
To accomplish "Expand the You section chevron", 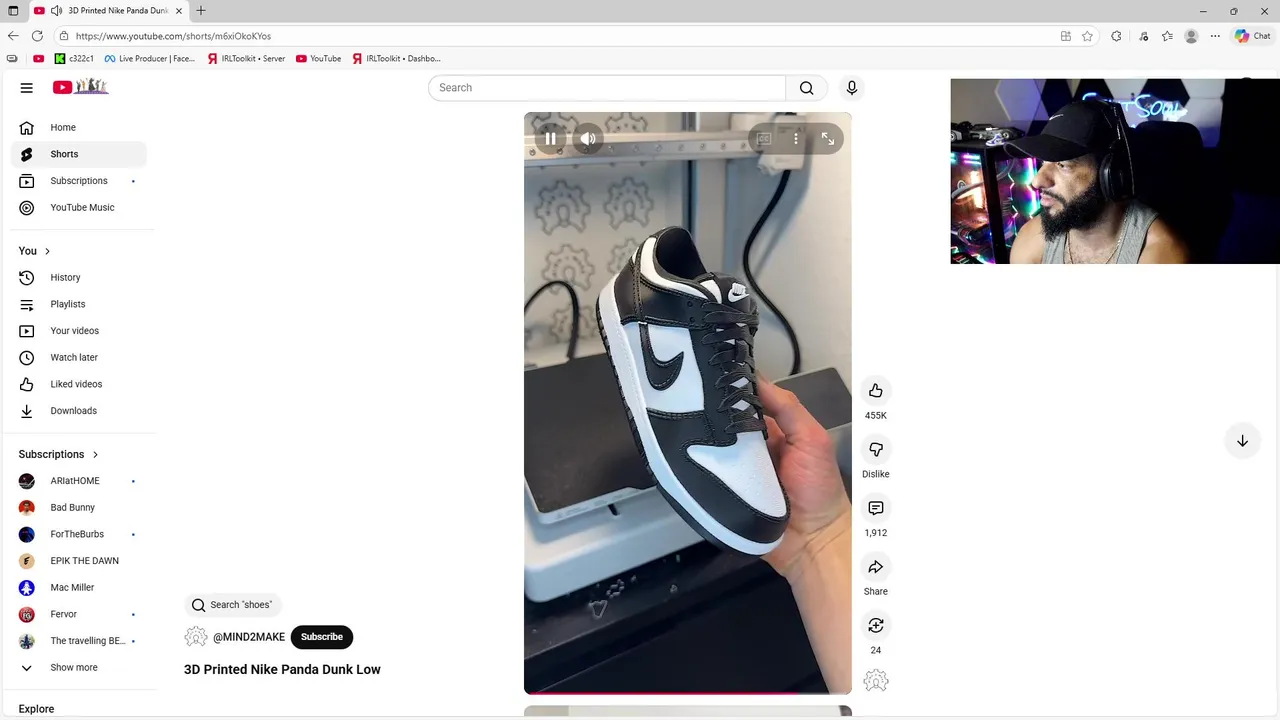I will pyautogui.click(x=47, y=251).
